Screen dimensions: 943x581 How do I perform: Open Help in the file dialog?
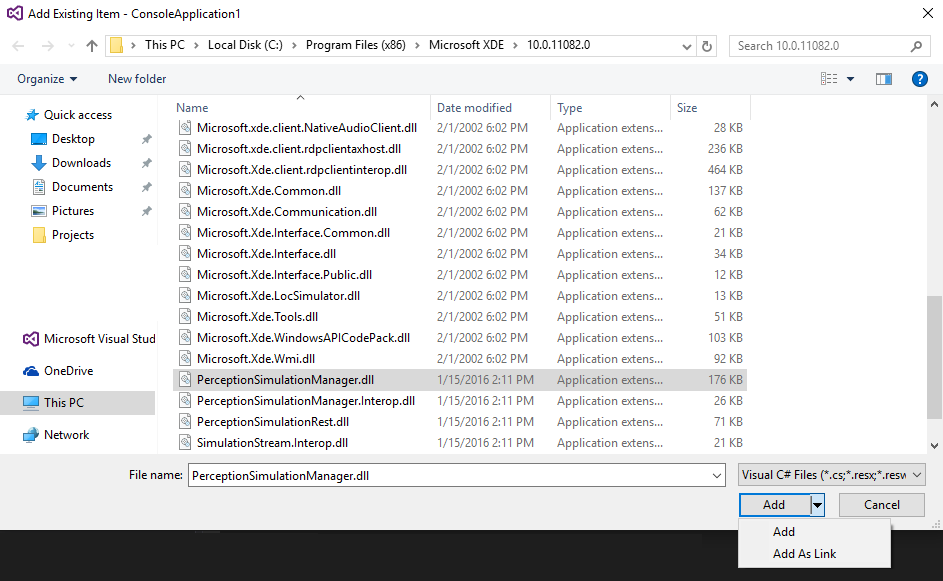(919, 79)
